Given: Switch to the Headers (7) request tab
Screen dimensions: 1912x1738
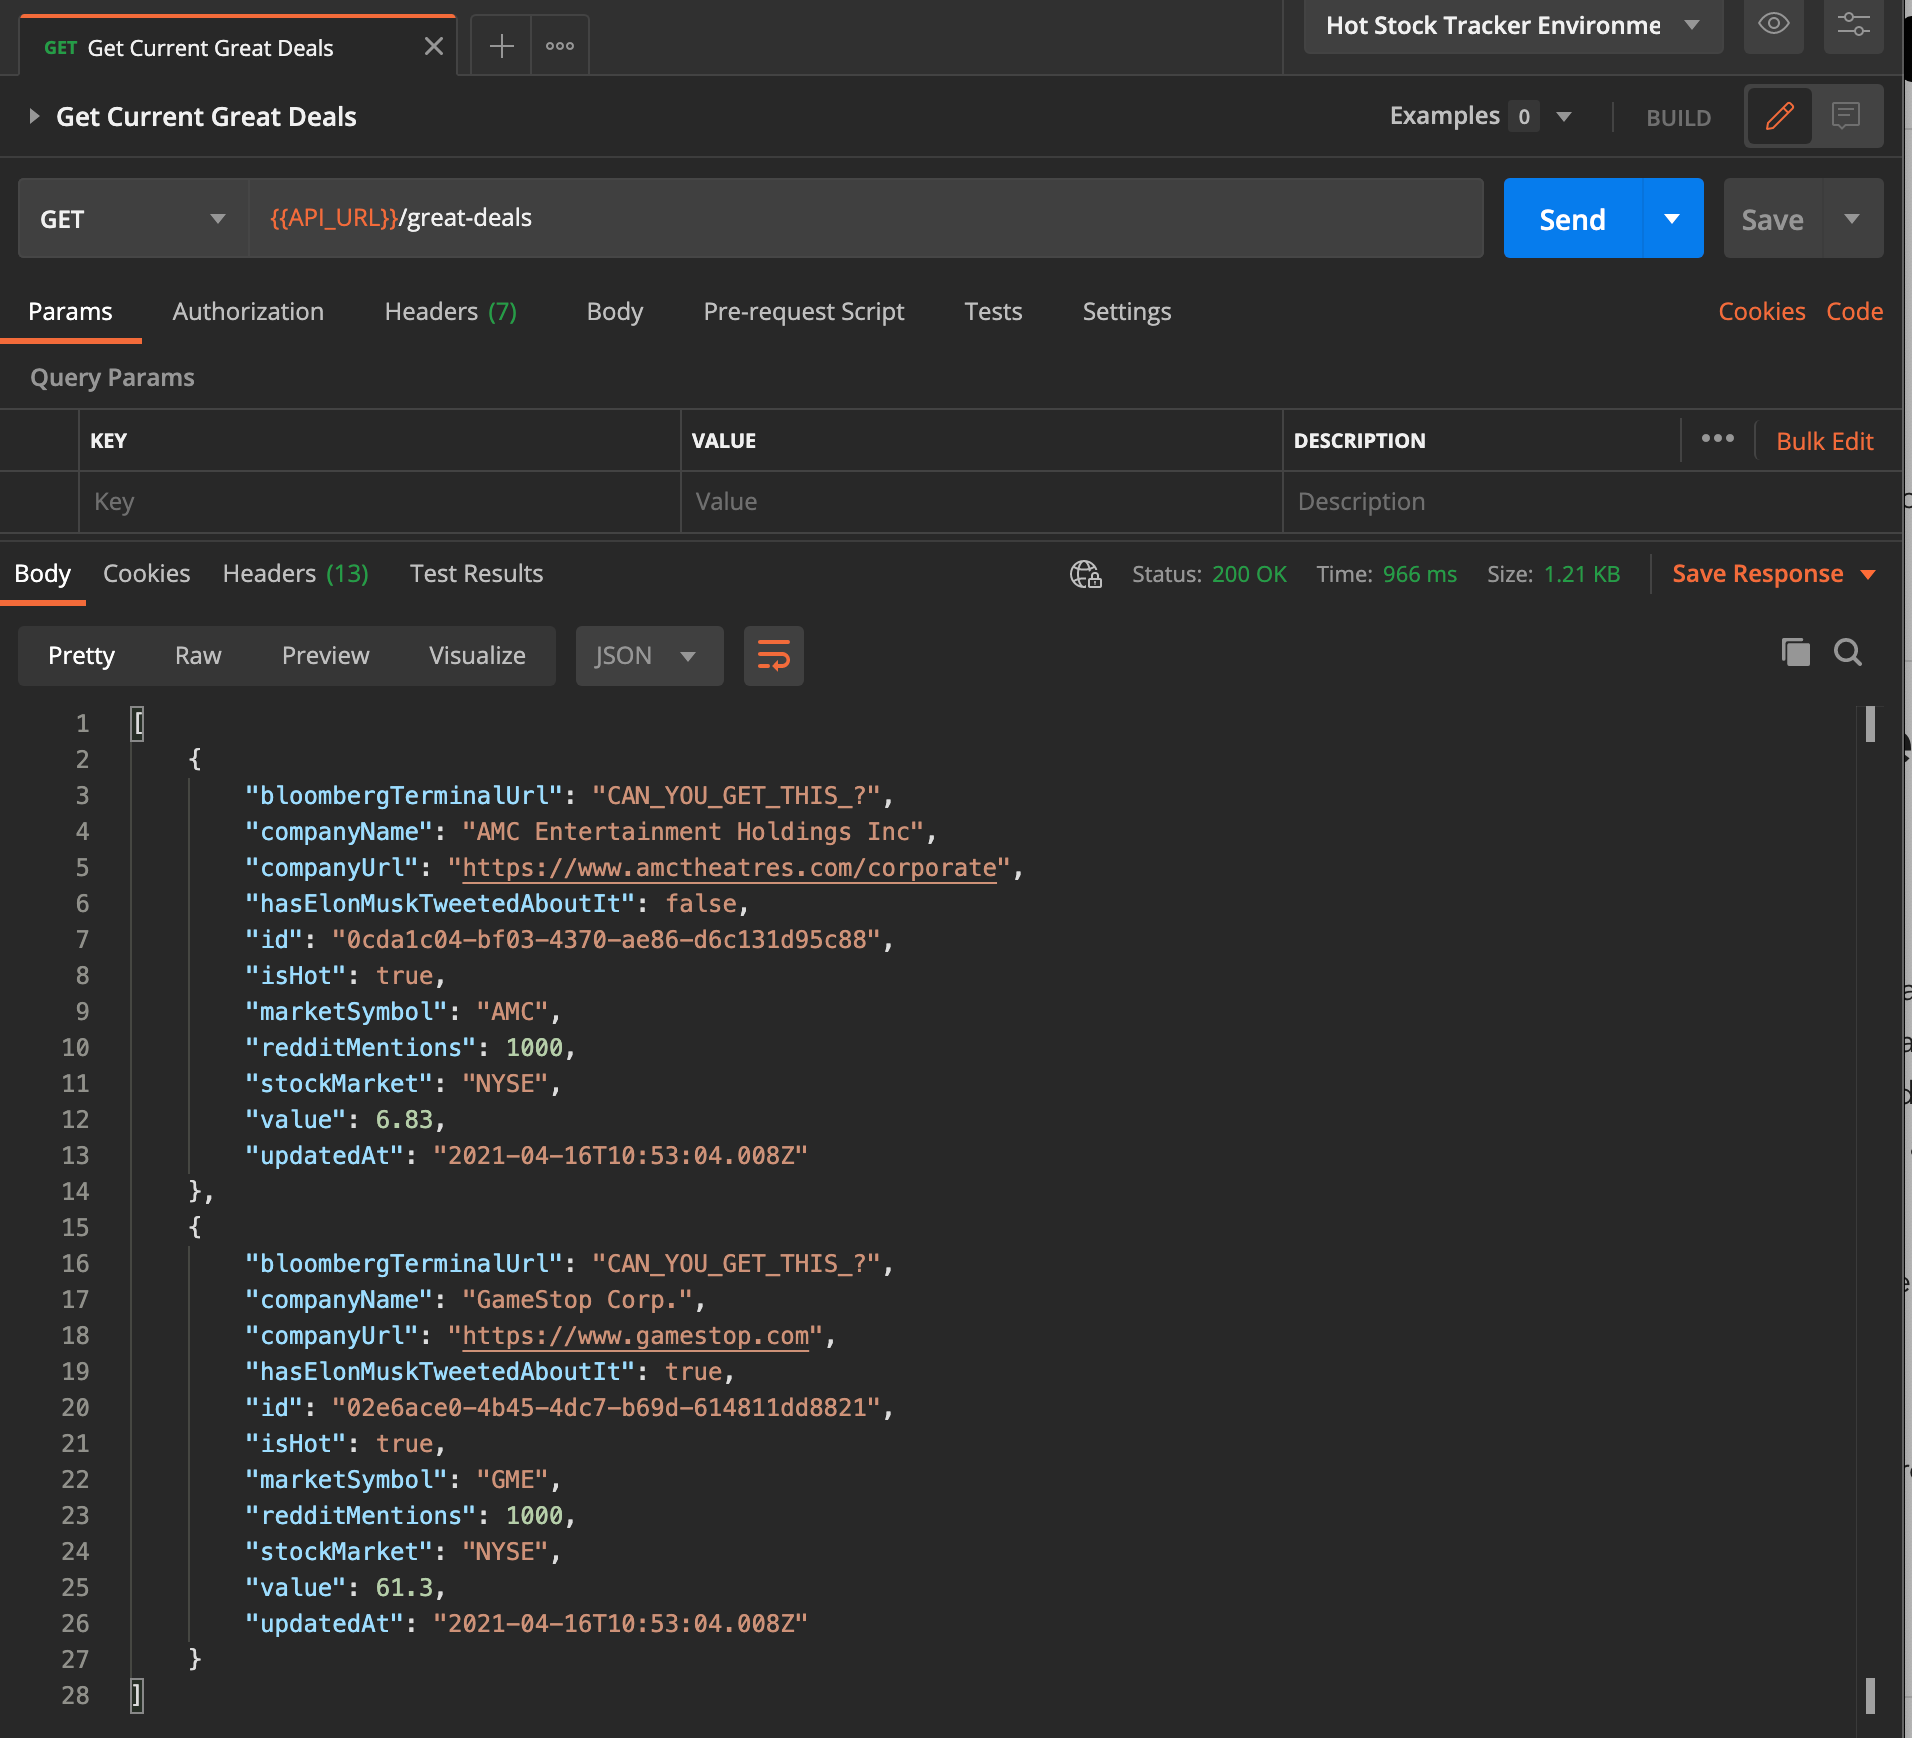Looking at the screenshot, I should click(x=451, y=312).
